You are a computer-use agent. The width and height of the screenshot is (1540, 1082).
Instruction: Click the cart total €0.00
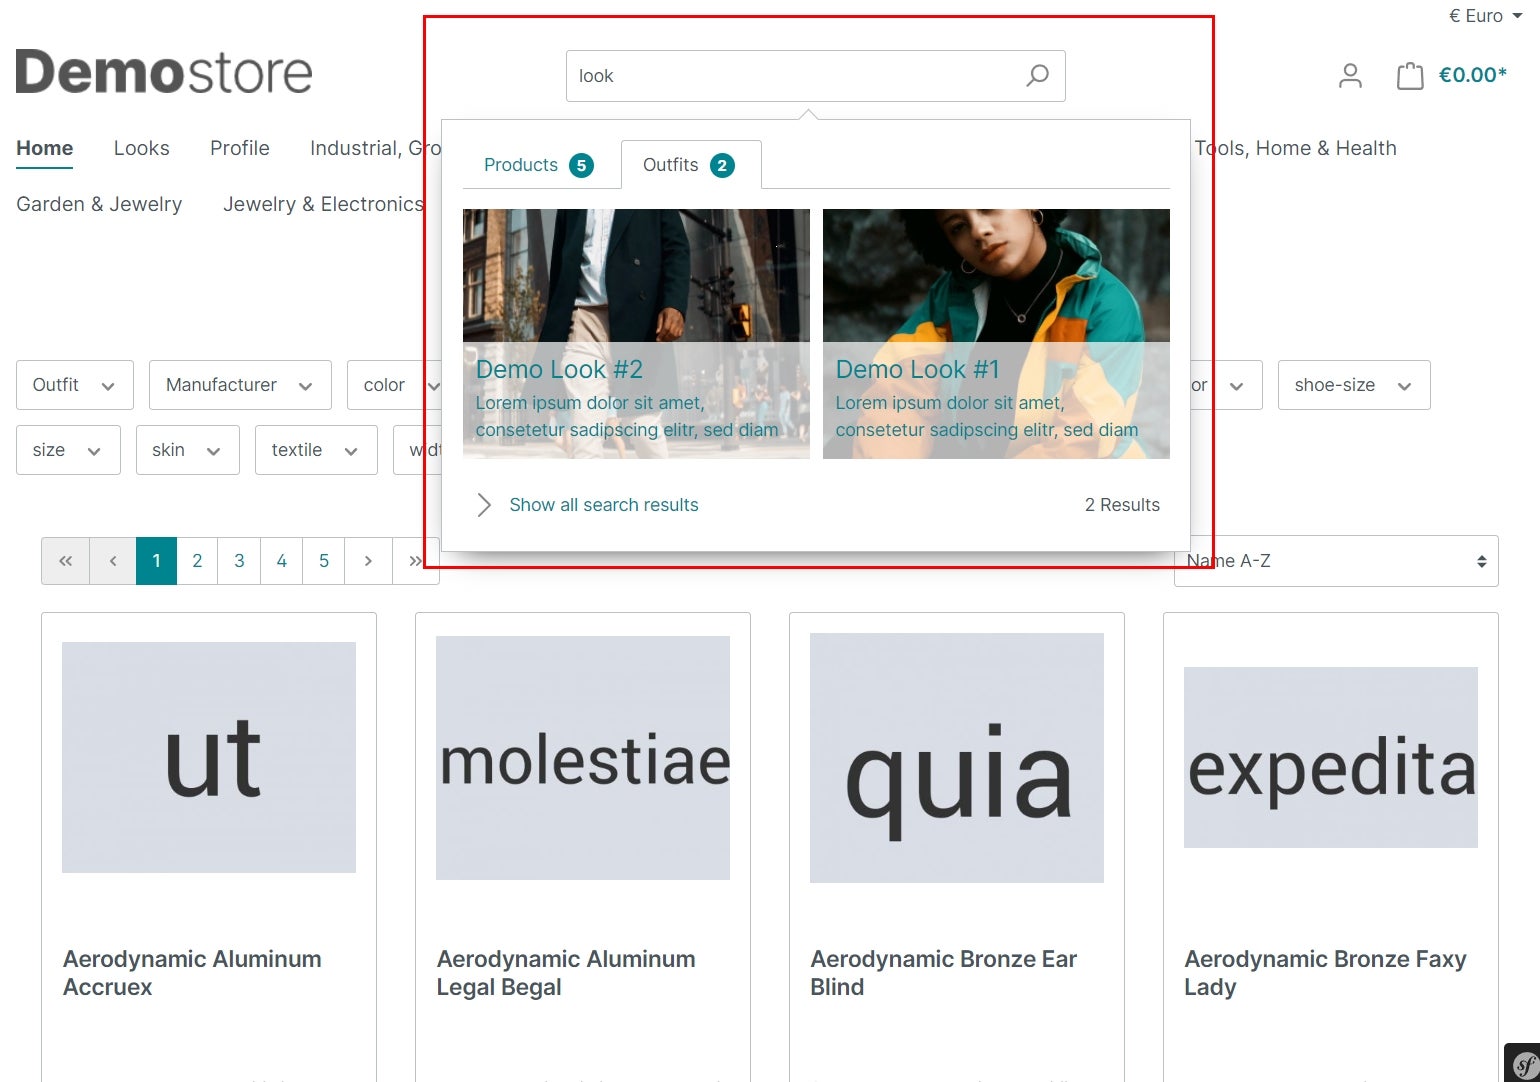coord(1472,75)
